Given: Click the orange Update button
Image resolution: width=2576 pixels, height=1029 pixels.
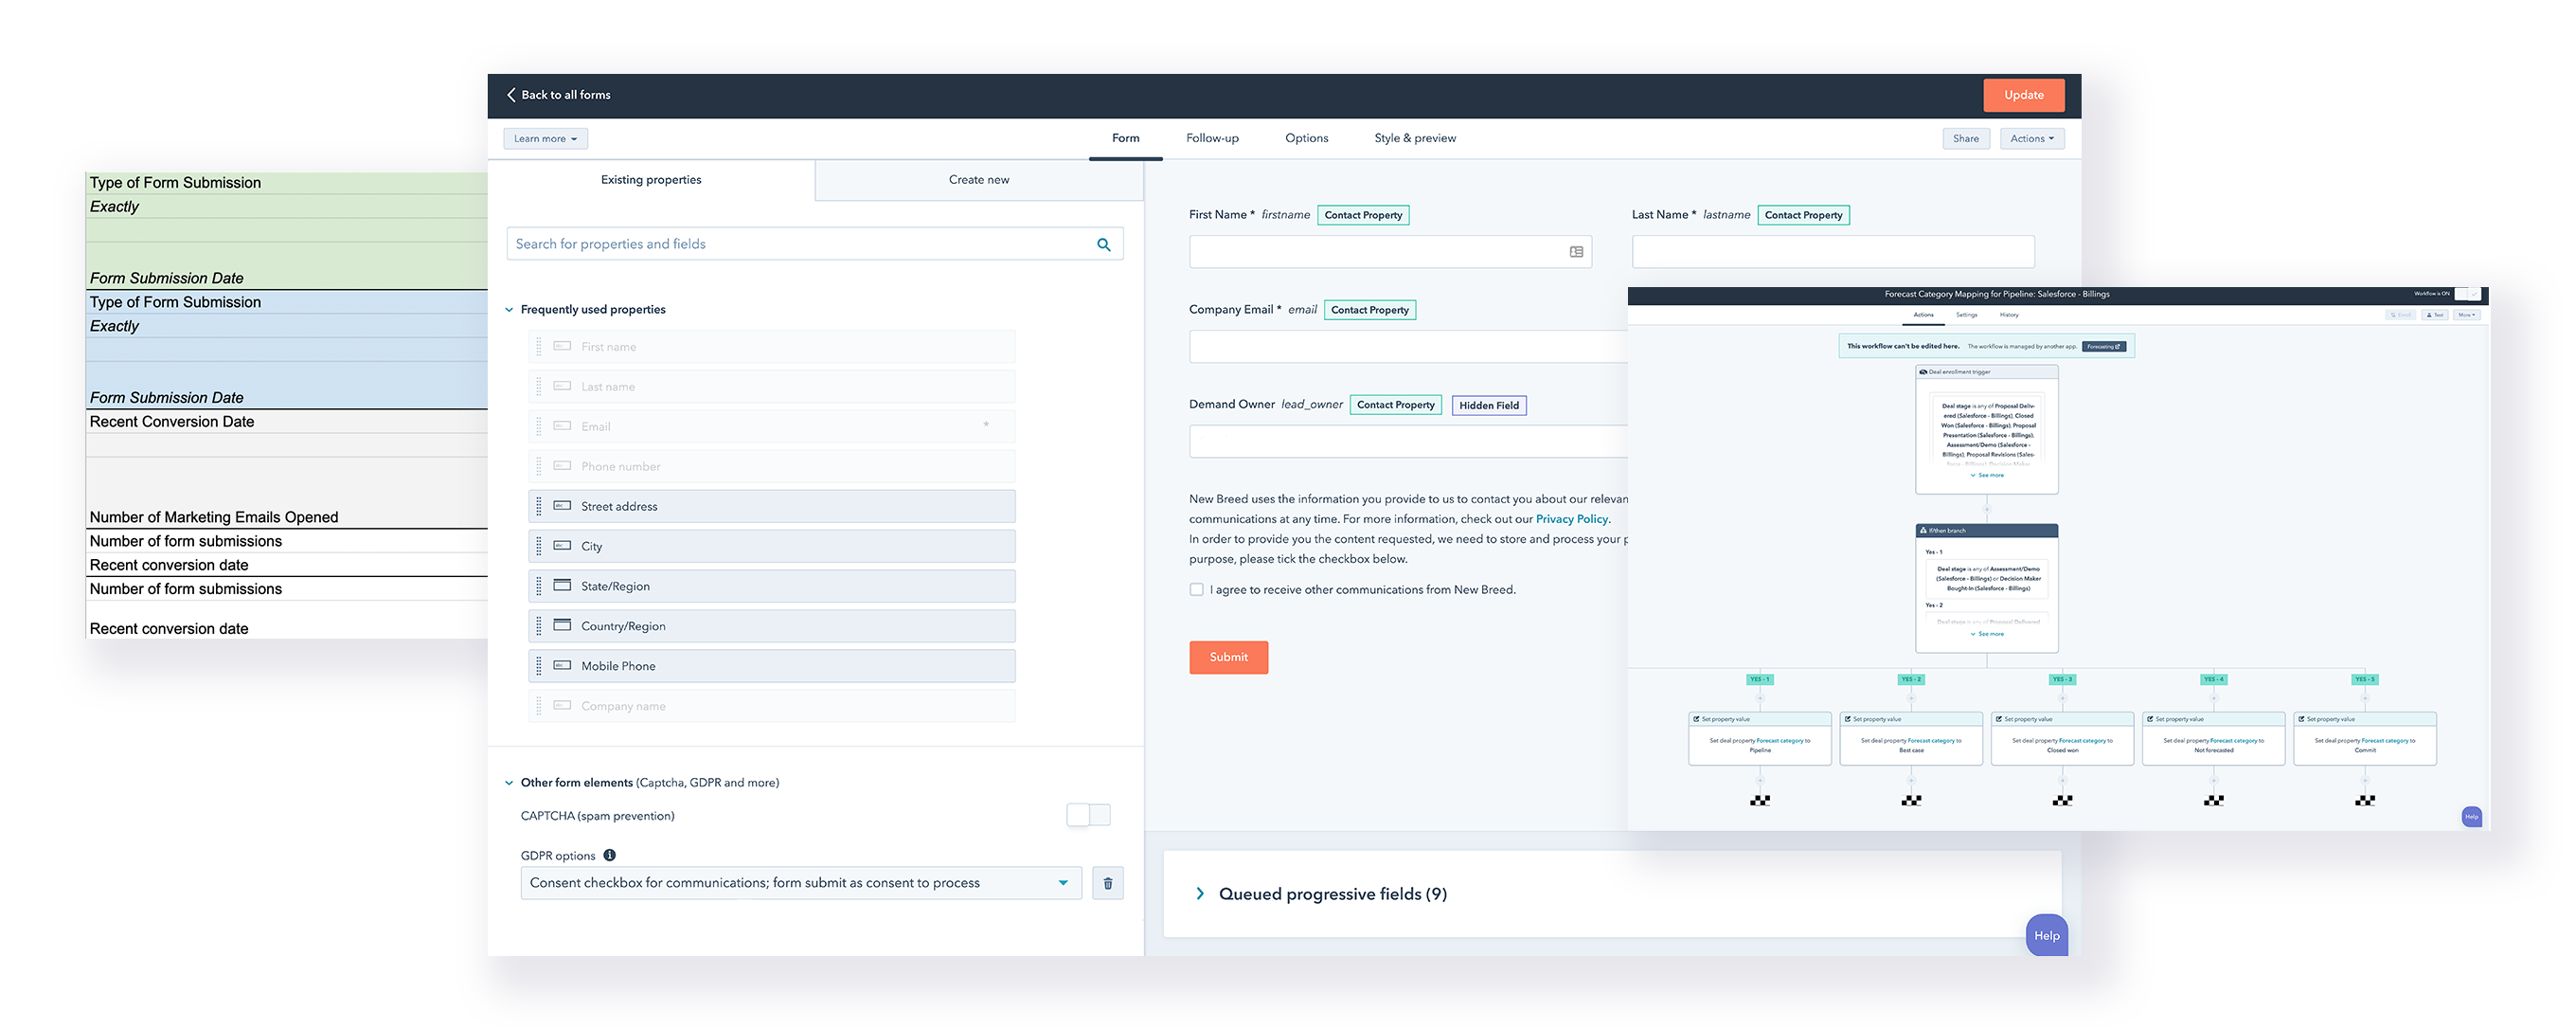Looking at the screenshot, I should 2023,95.
